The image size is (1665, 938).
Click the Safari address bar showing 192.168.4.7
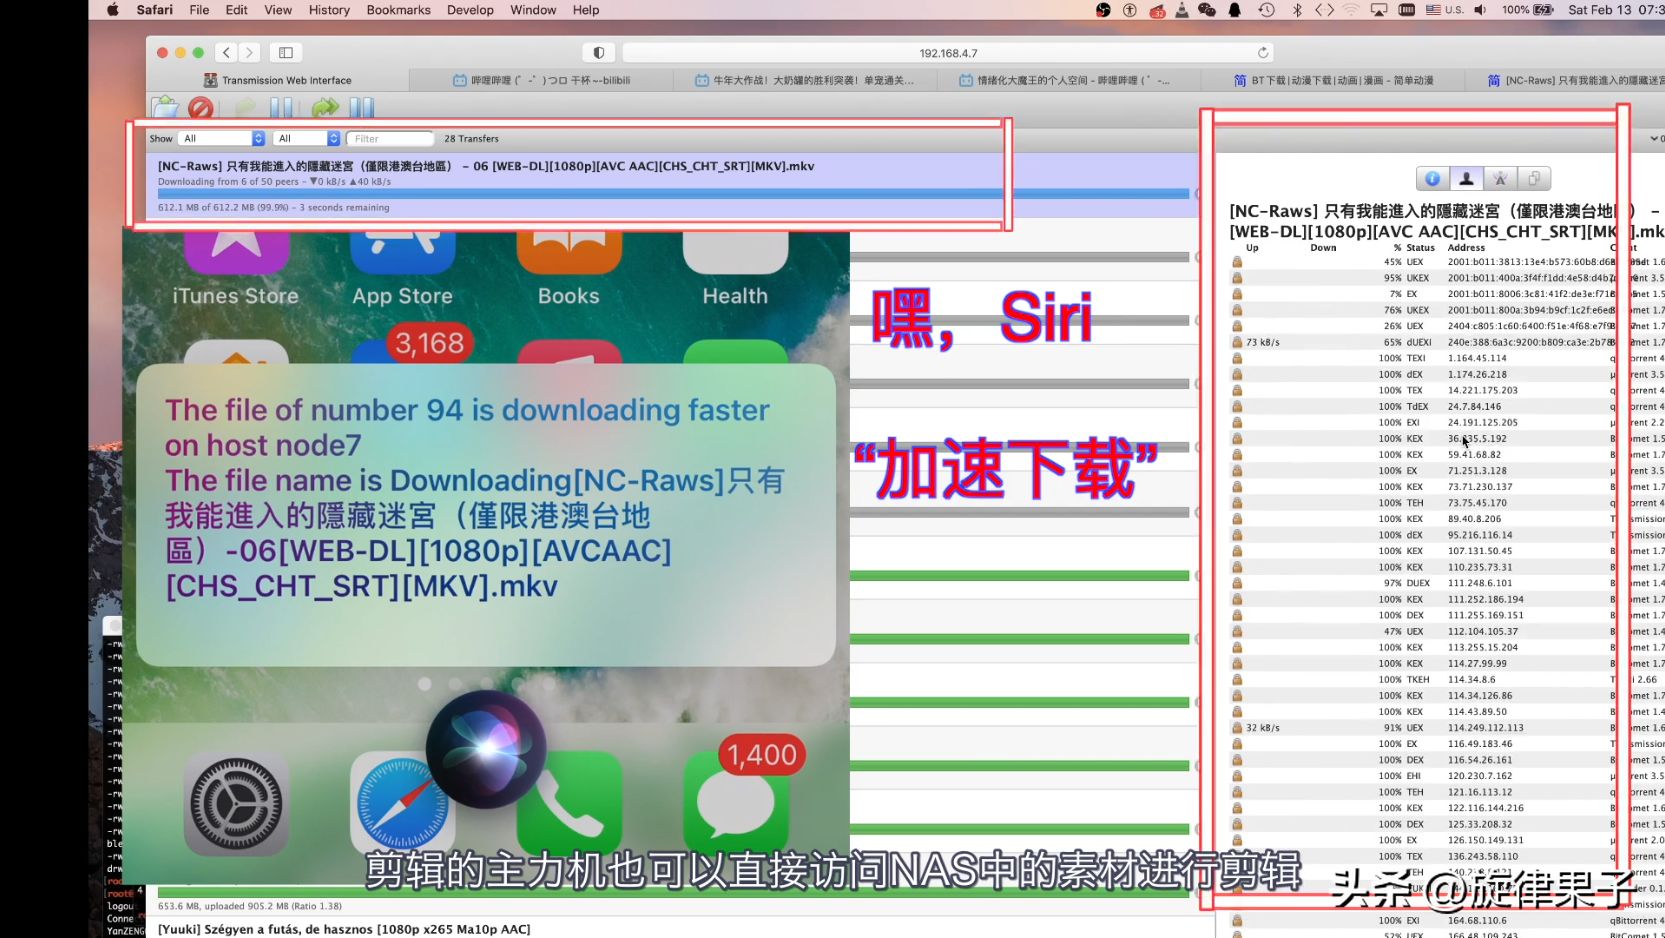tap(948, 53)
